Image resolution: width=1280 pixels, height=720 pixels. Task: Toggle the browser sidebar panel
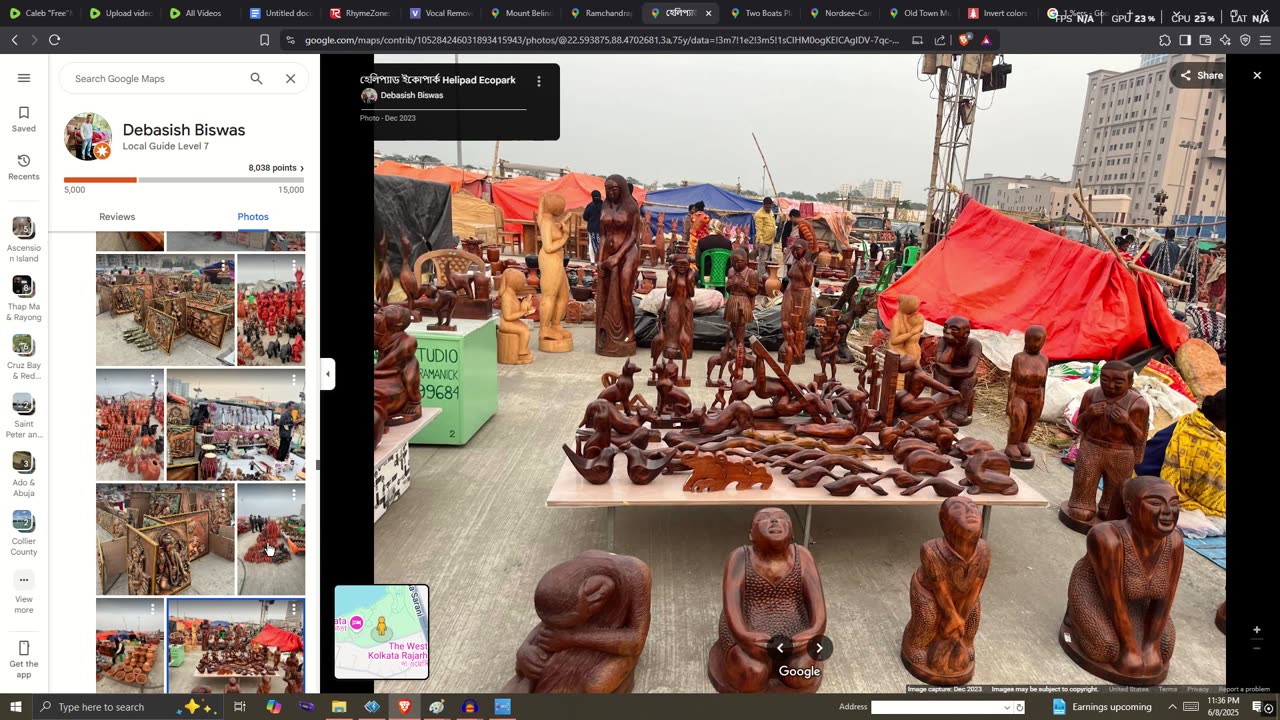1185,40
